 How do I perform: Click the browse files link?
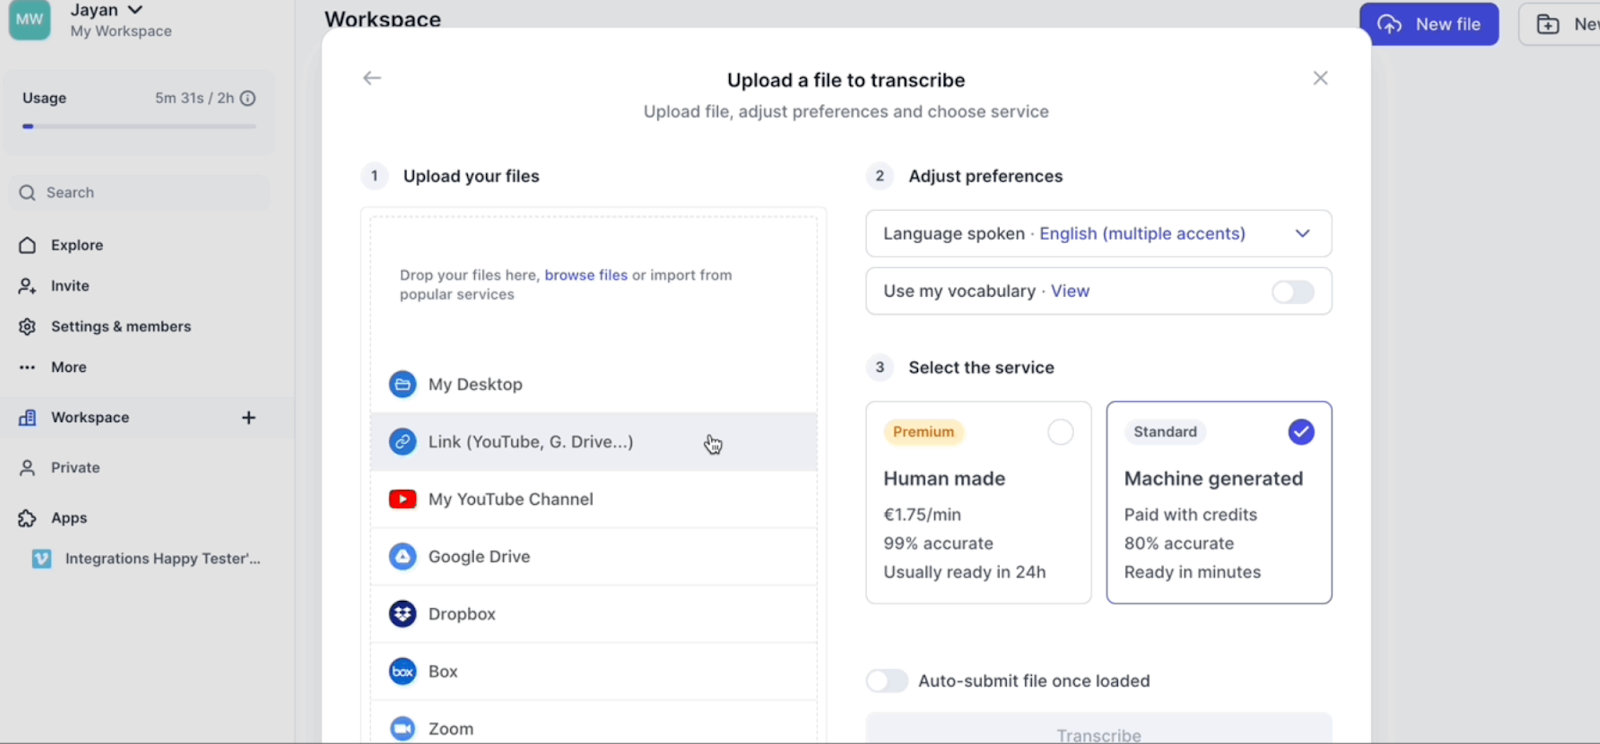click(586, 275)
